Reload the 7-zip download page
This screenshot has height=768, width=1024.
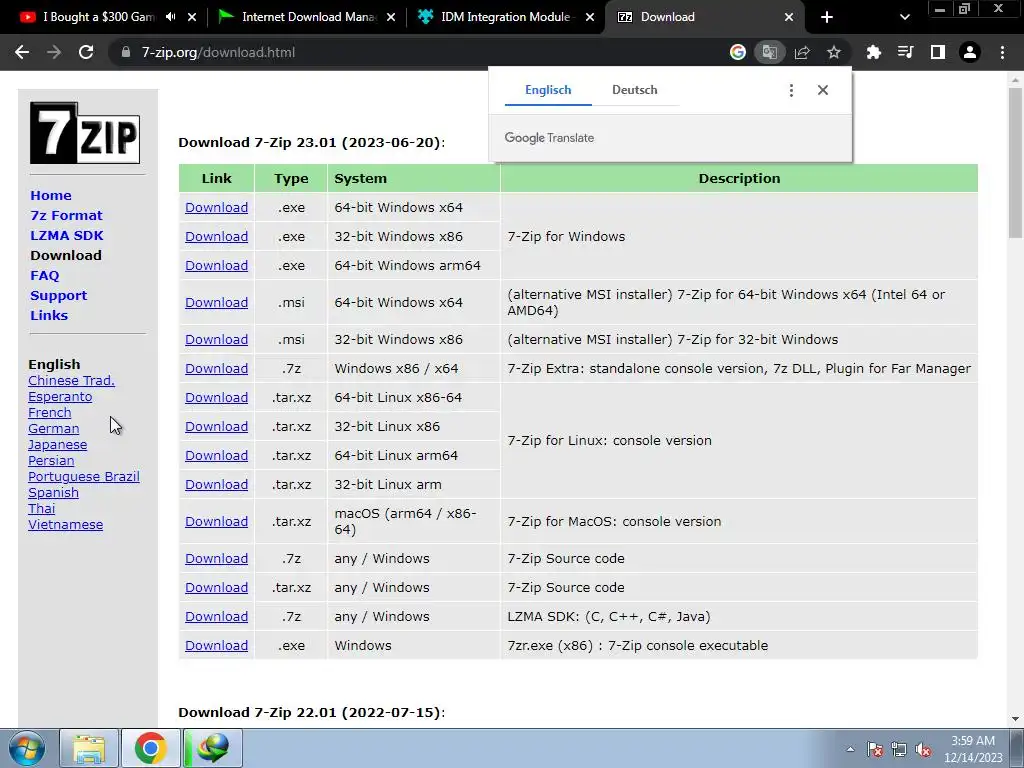click(86, 52)
